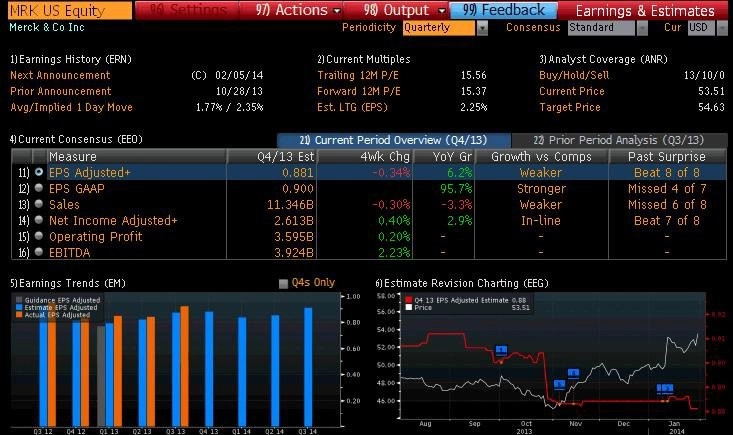
Task: Open the Consensus Standard dropdown
Action: (601, 28)
